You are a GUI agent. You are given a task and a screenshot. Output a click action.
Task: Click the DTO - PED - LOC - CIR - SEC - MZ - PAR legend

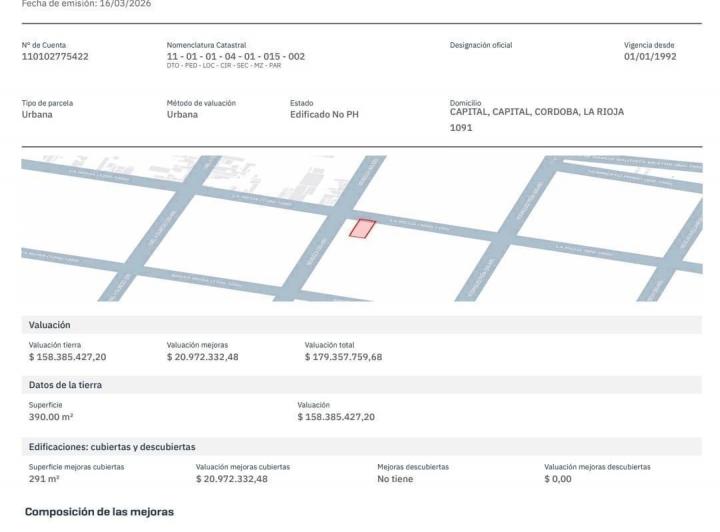(224, 66)
